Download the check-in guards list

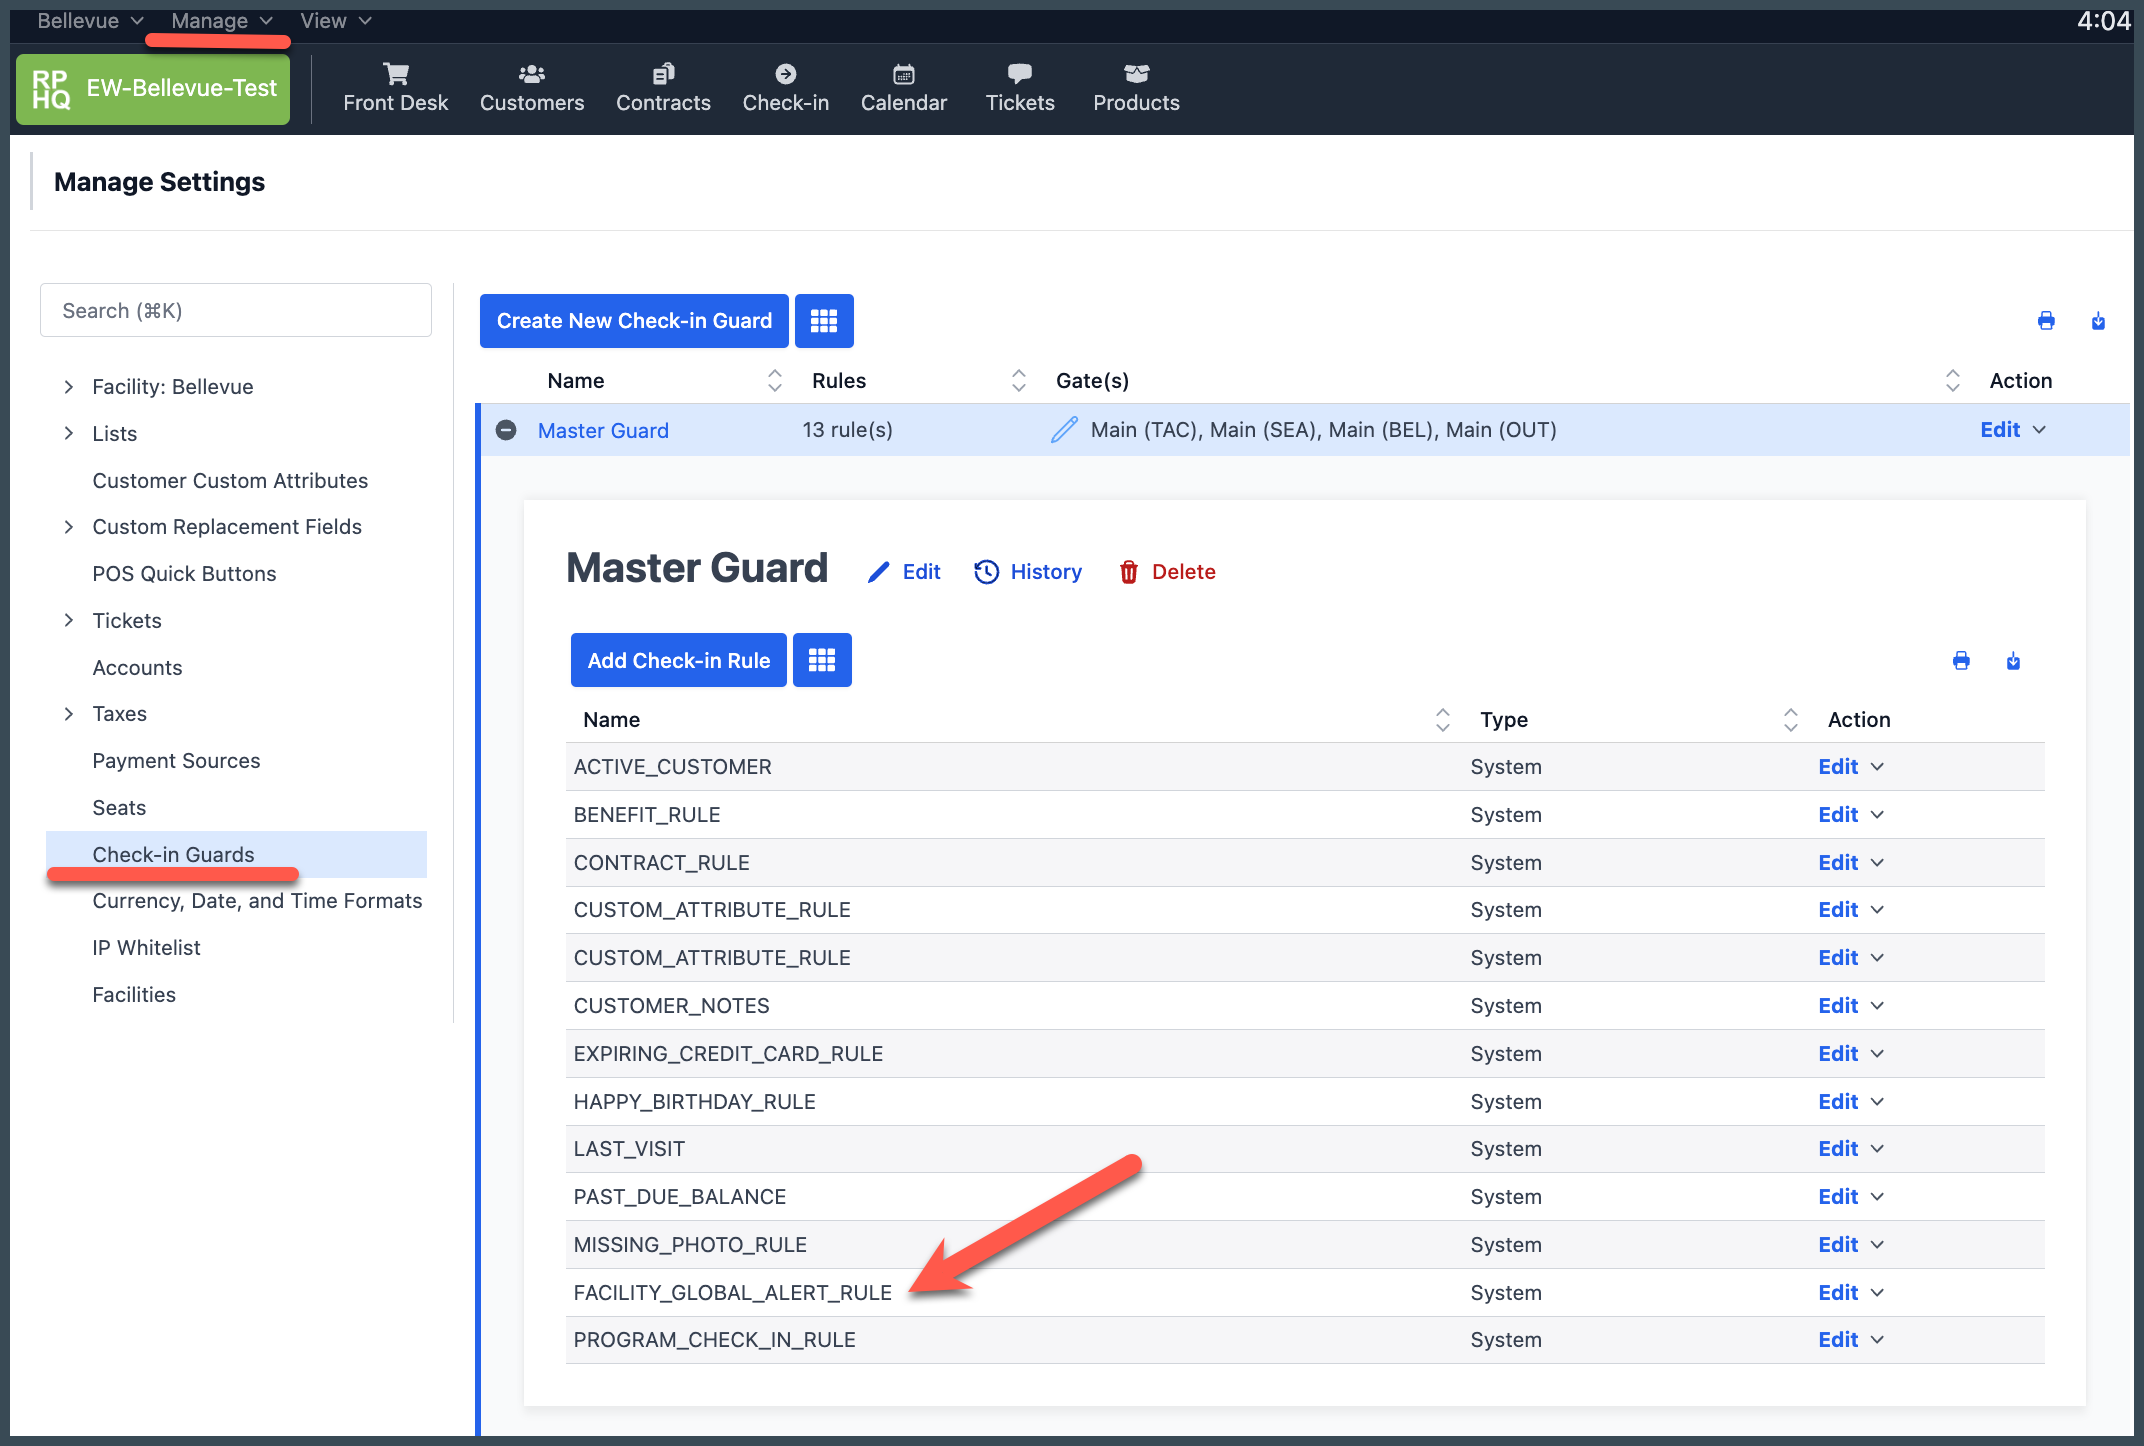pyautogui.click(x=2098, y=321)
